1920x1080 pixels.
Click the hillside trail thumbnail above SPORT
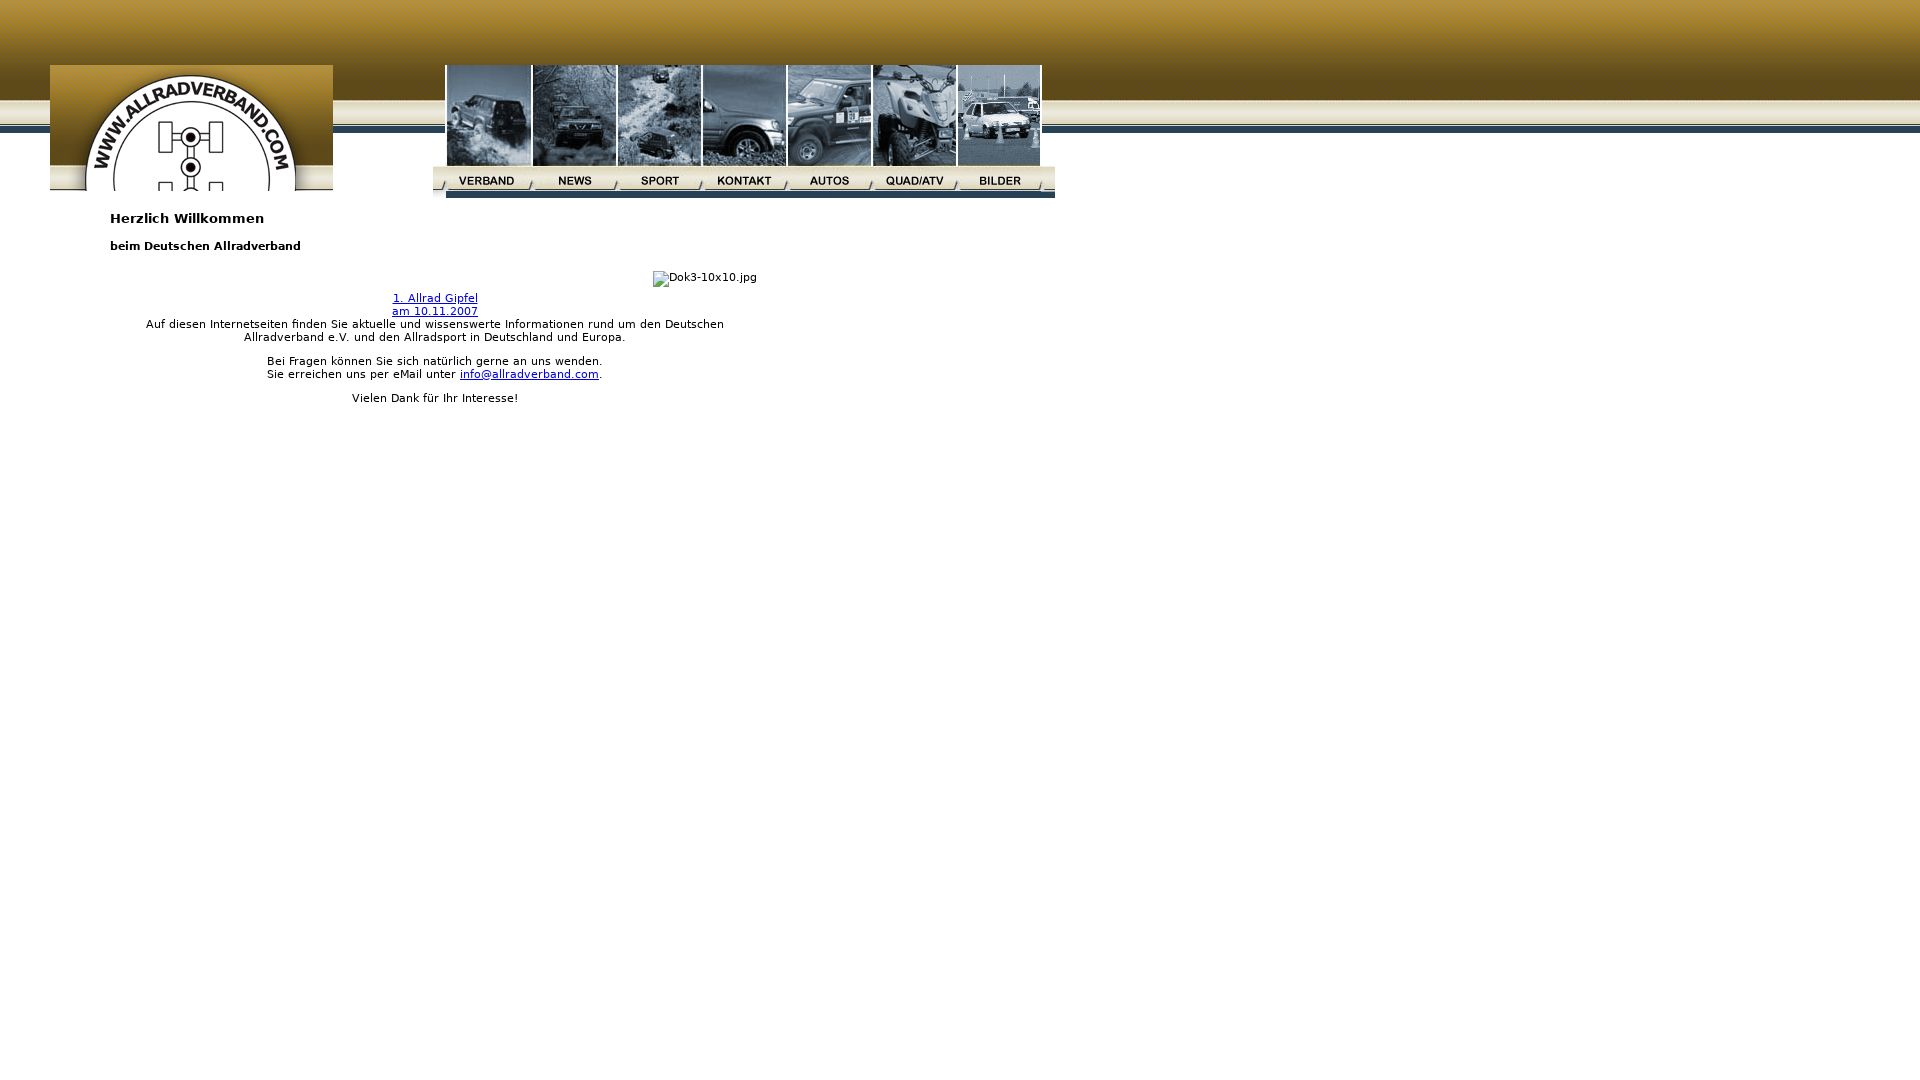(659, 115)
